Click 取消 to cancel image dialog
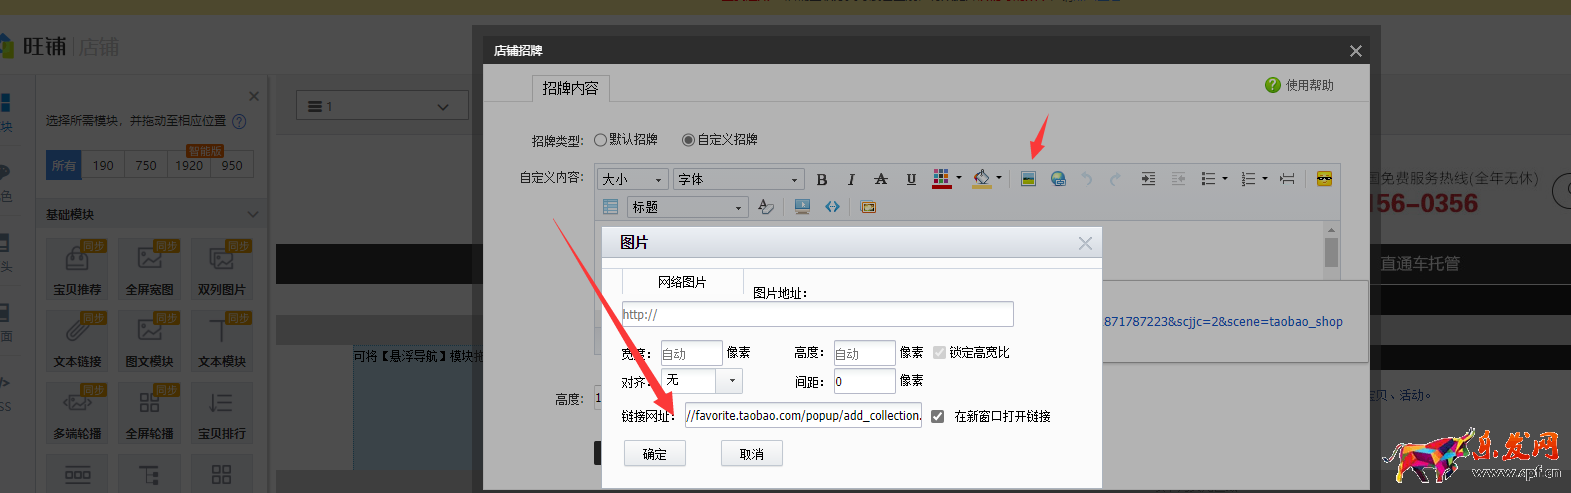Viewport: 1571px width, 493px height. [x=751, y=454]
